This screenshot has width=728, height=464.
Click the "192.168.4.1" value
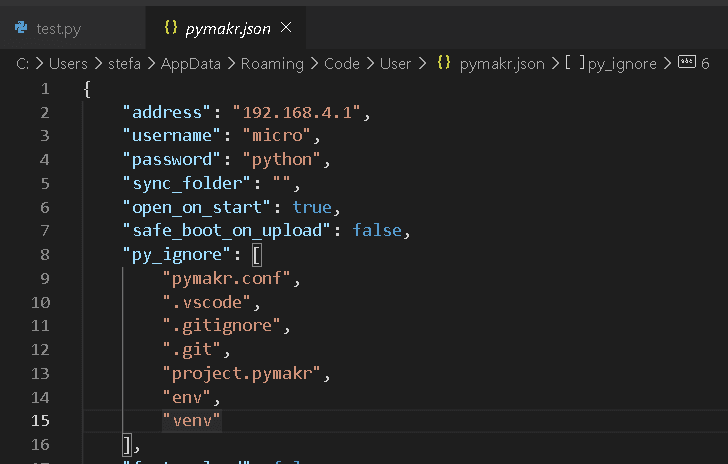296,112
